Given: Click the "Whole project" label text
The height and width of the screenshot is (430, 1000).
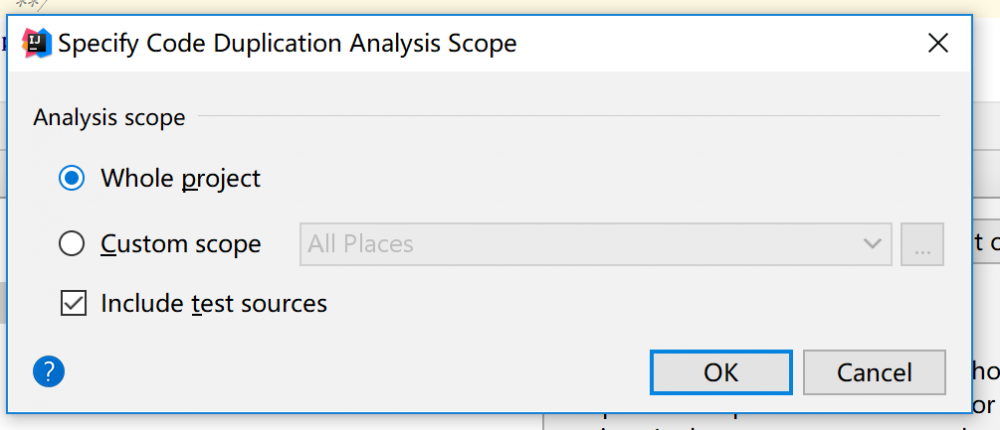Looking at the screenshot, I should coord(180,179).
